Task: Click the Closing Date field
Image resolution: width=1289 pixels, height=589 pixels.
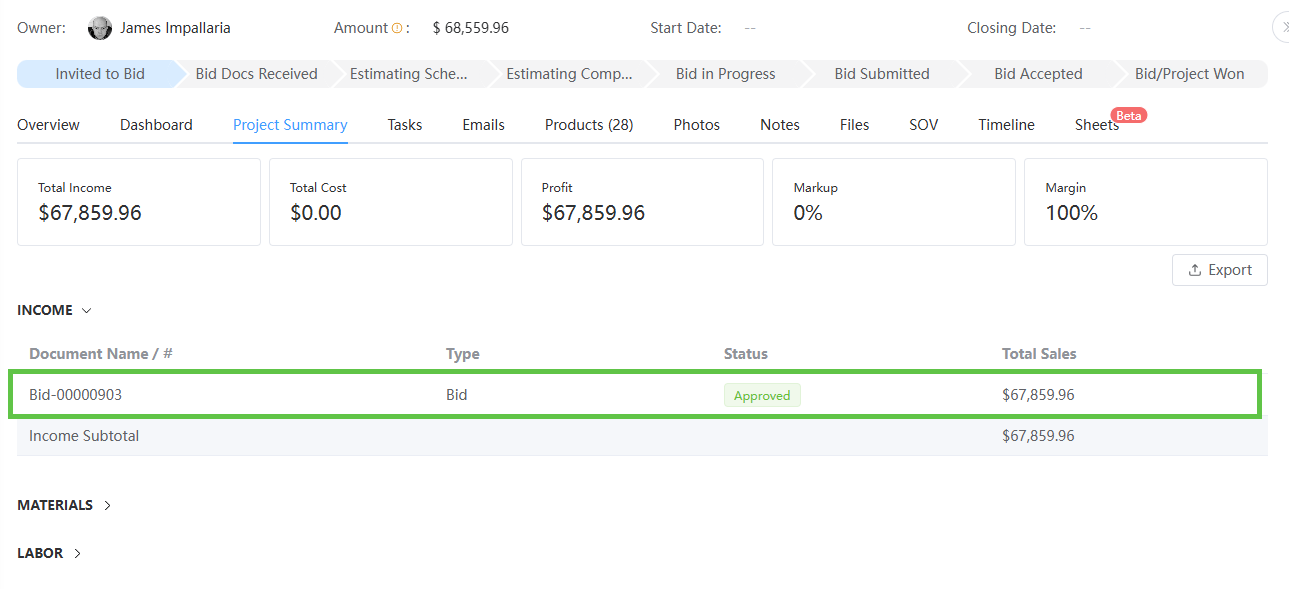Action: [x=1085, y=28]
